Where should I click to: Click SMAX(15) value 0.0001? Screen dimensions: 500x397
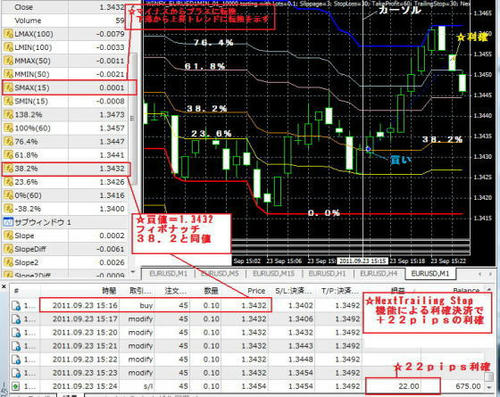(x=112, y=88)
